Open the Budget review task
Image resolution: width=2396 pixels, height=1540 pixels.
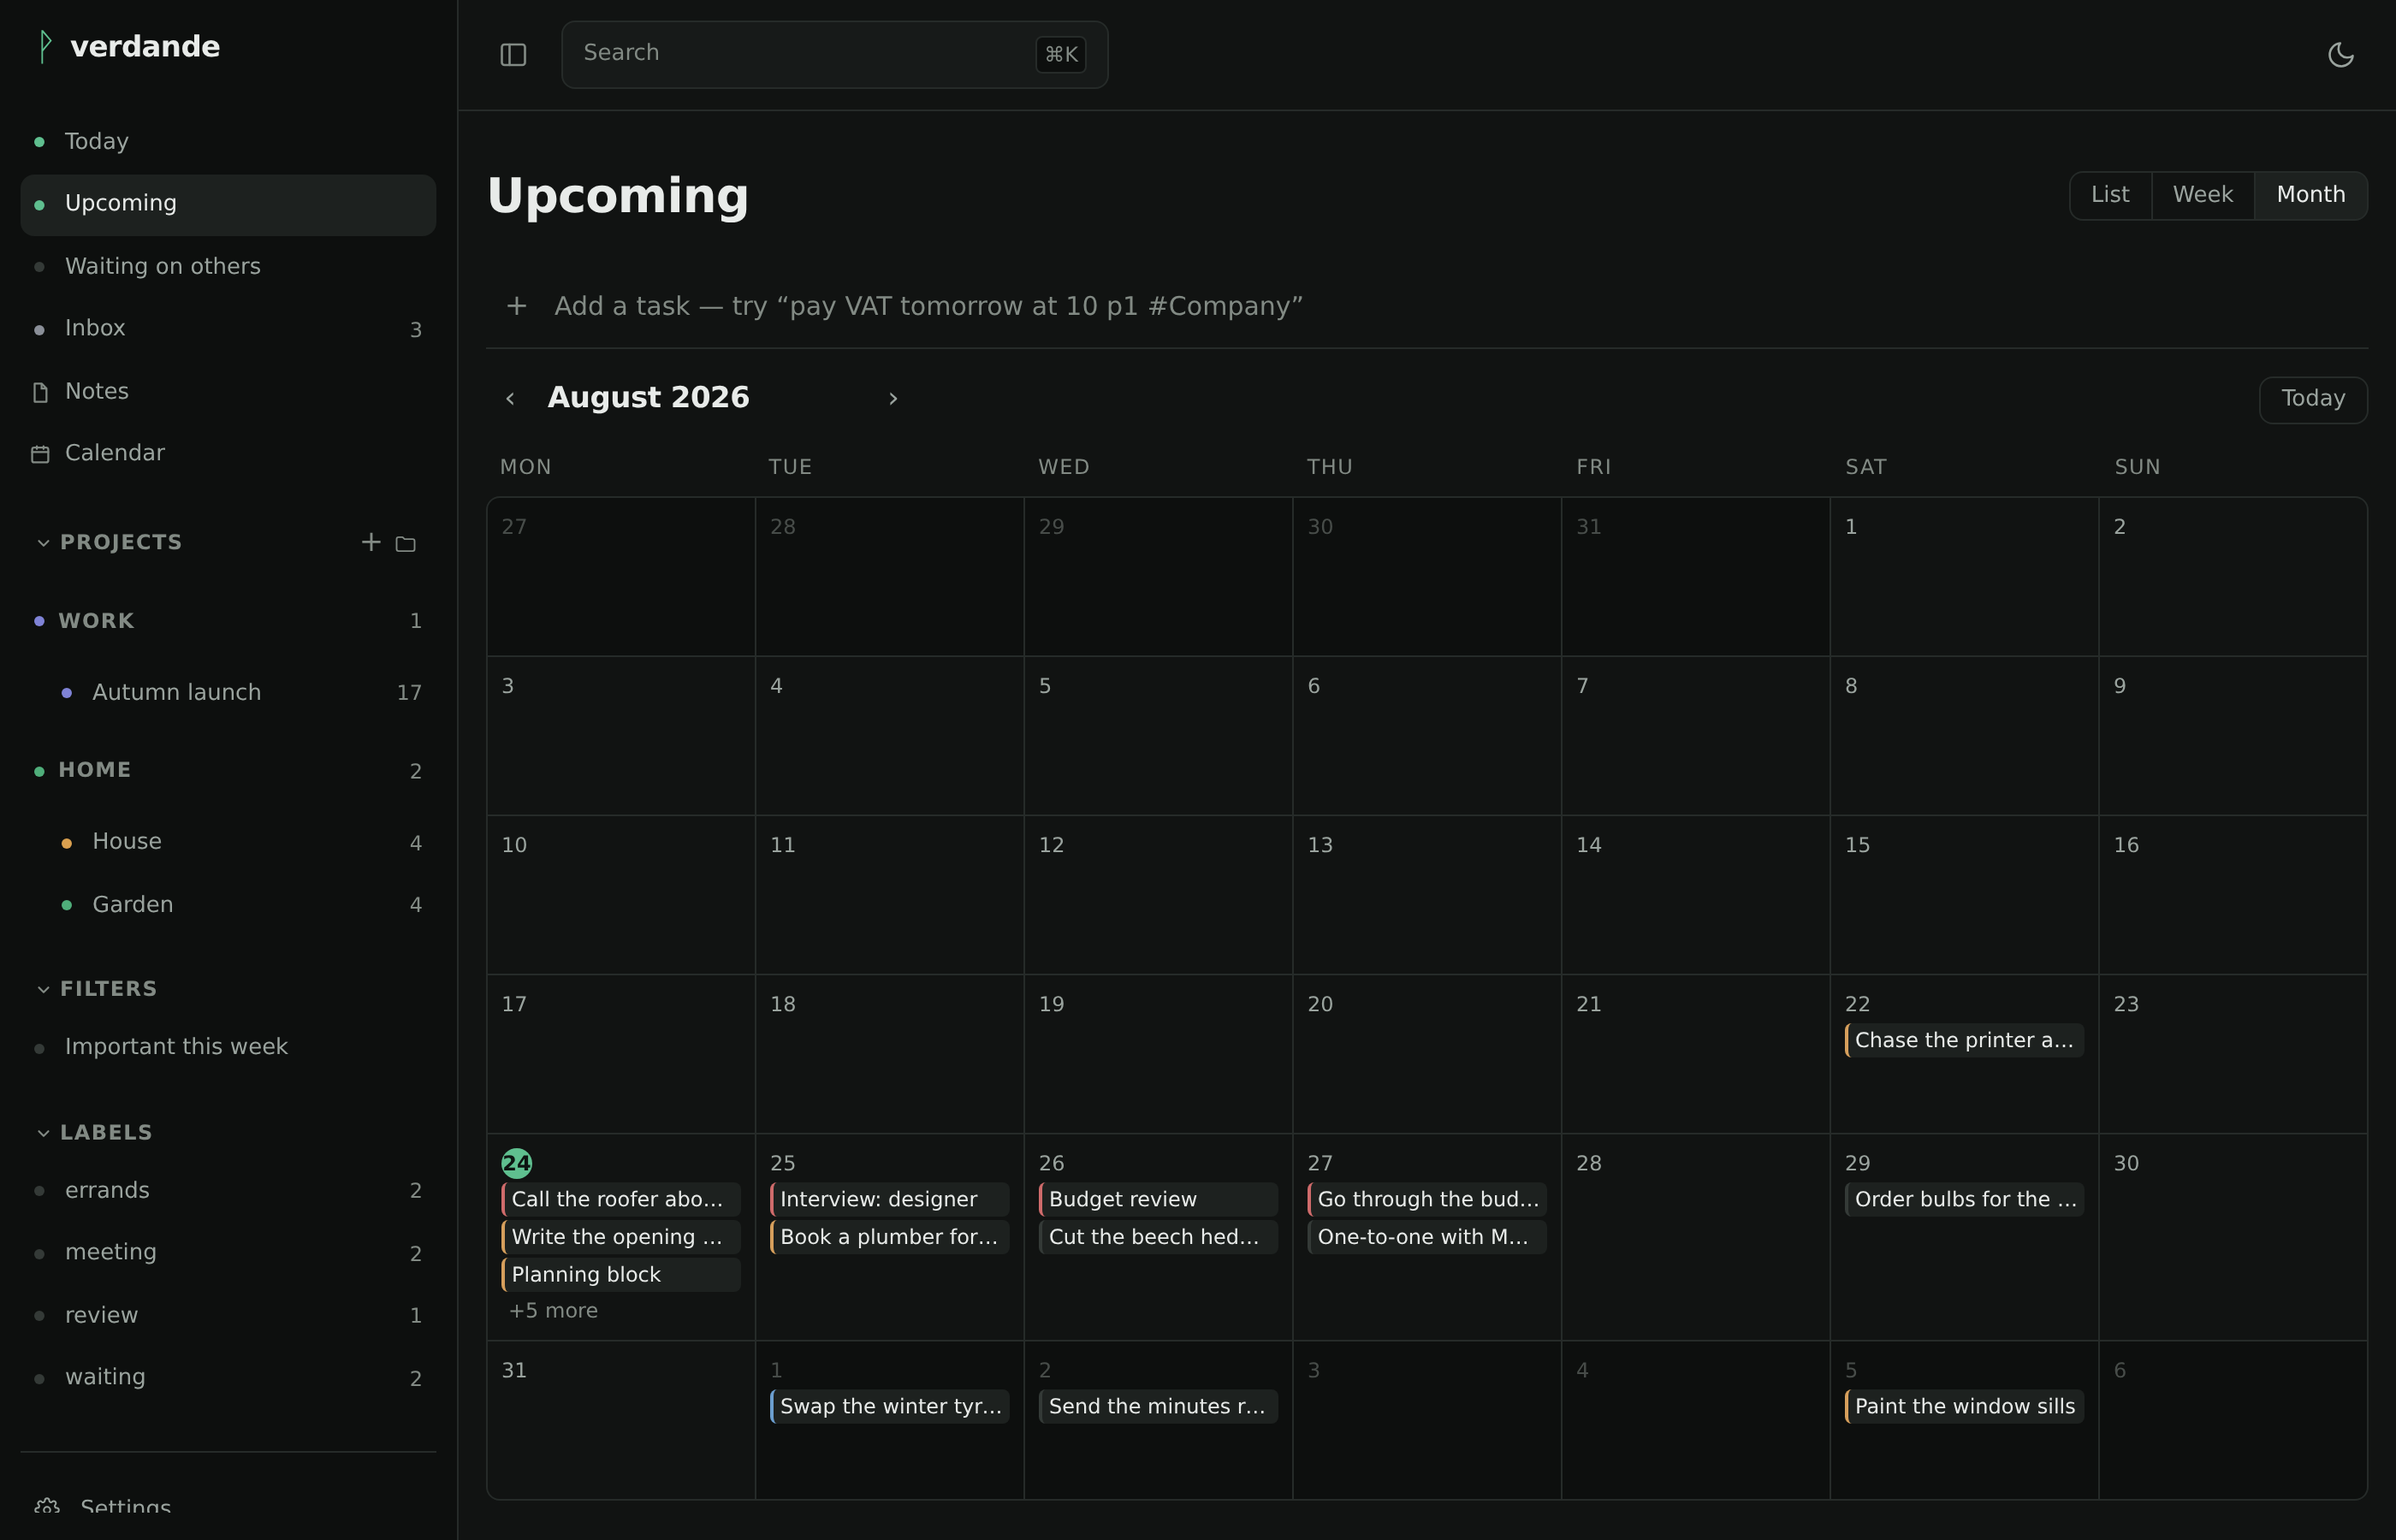click(x=1158, y=1199)
